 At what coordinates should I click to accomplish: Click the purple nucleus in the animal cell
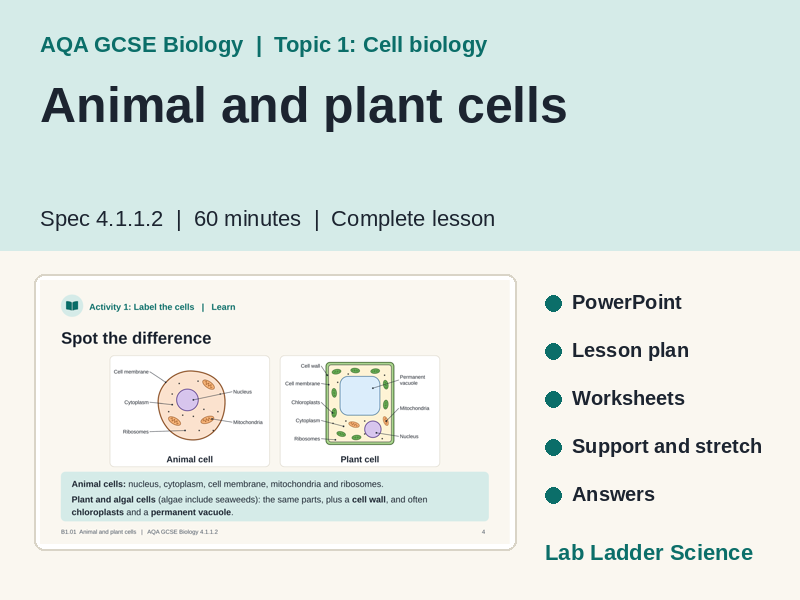(187, 399)
